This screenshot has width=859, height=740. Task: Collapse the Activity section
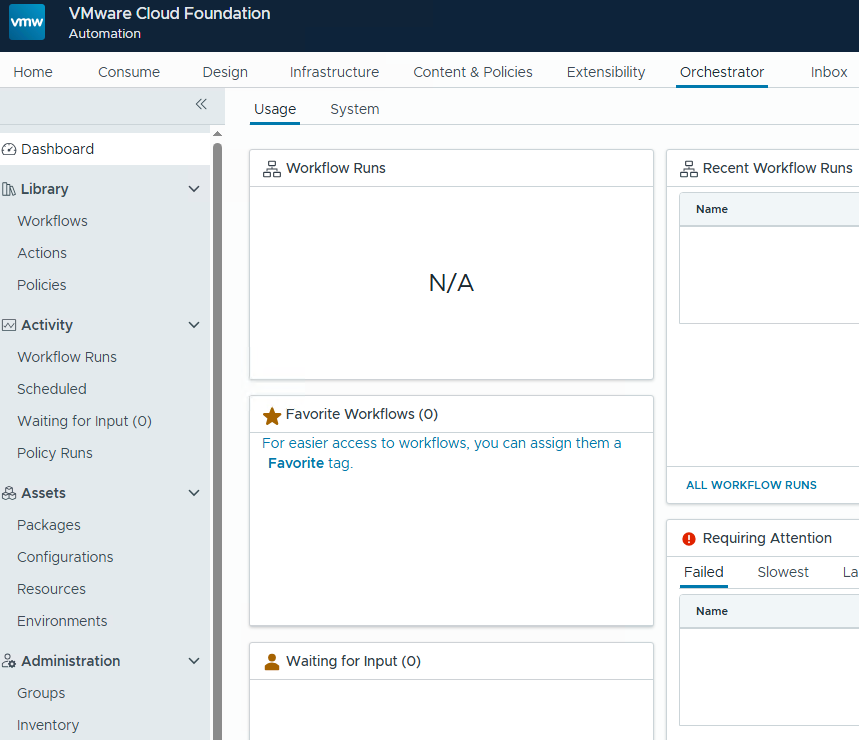[194, 324]
